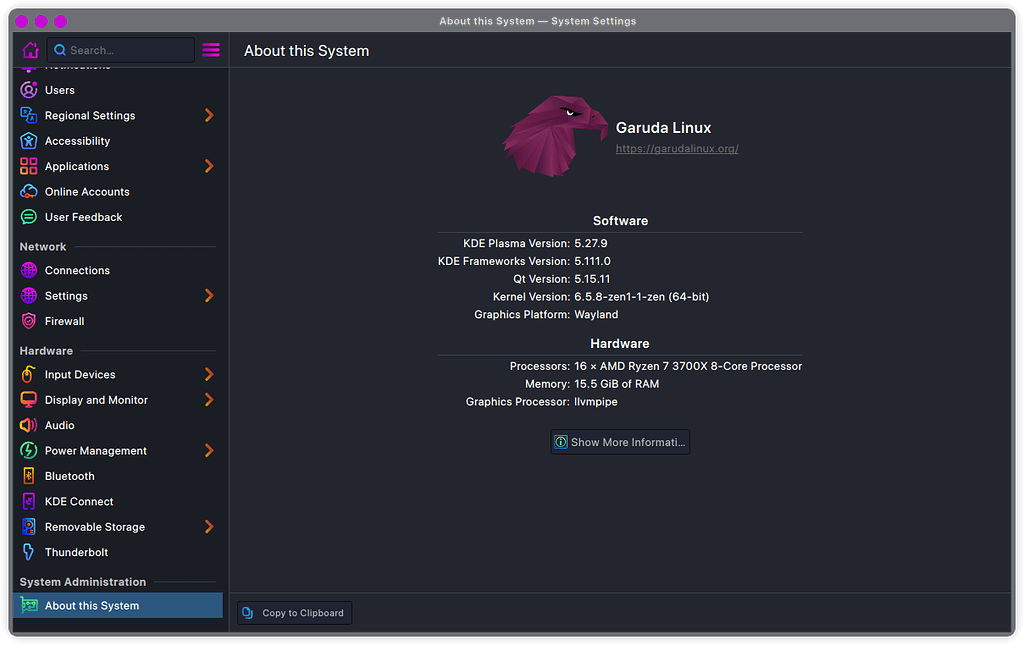Click the Copy to Clipboard button

(x=294, y=612)
